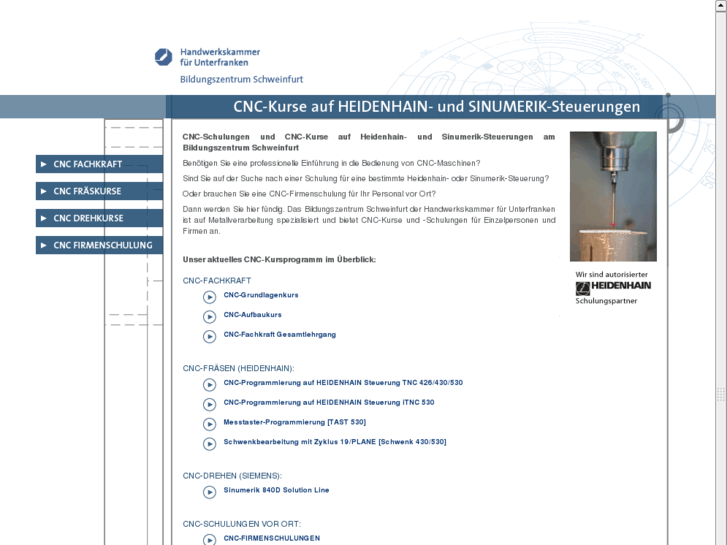
Task: Click the CNC milling machine photo
Action: coord(613,196)
